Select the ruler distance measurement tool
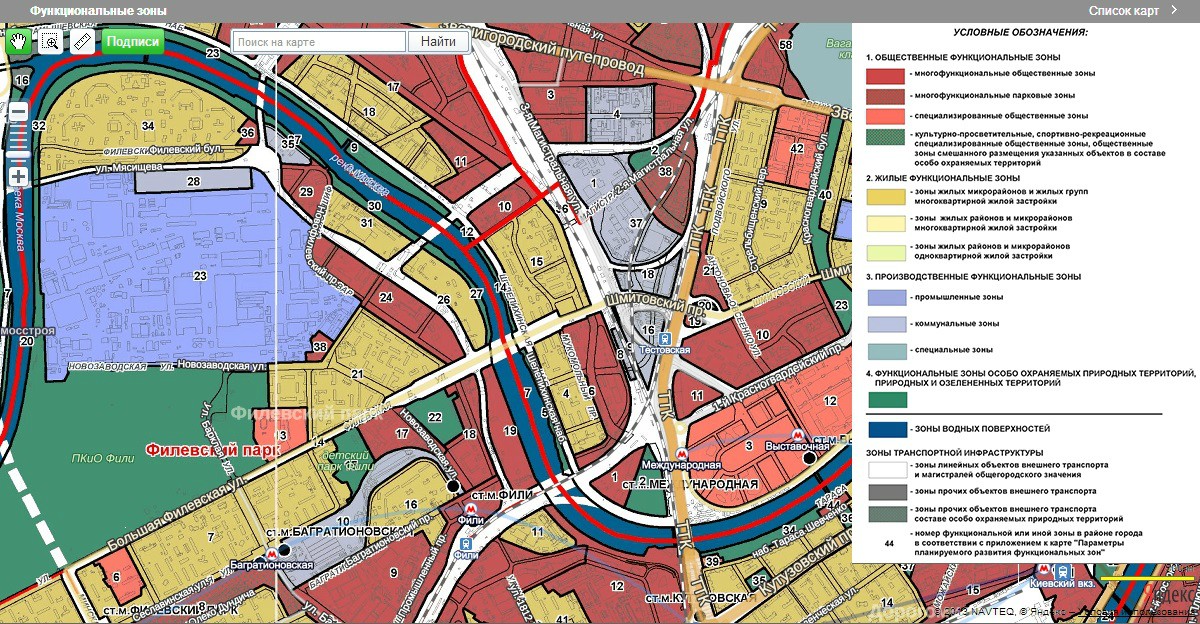Image resolution: width=1200 pixels, height=624 pixels. coord(82,41)
